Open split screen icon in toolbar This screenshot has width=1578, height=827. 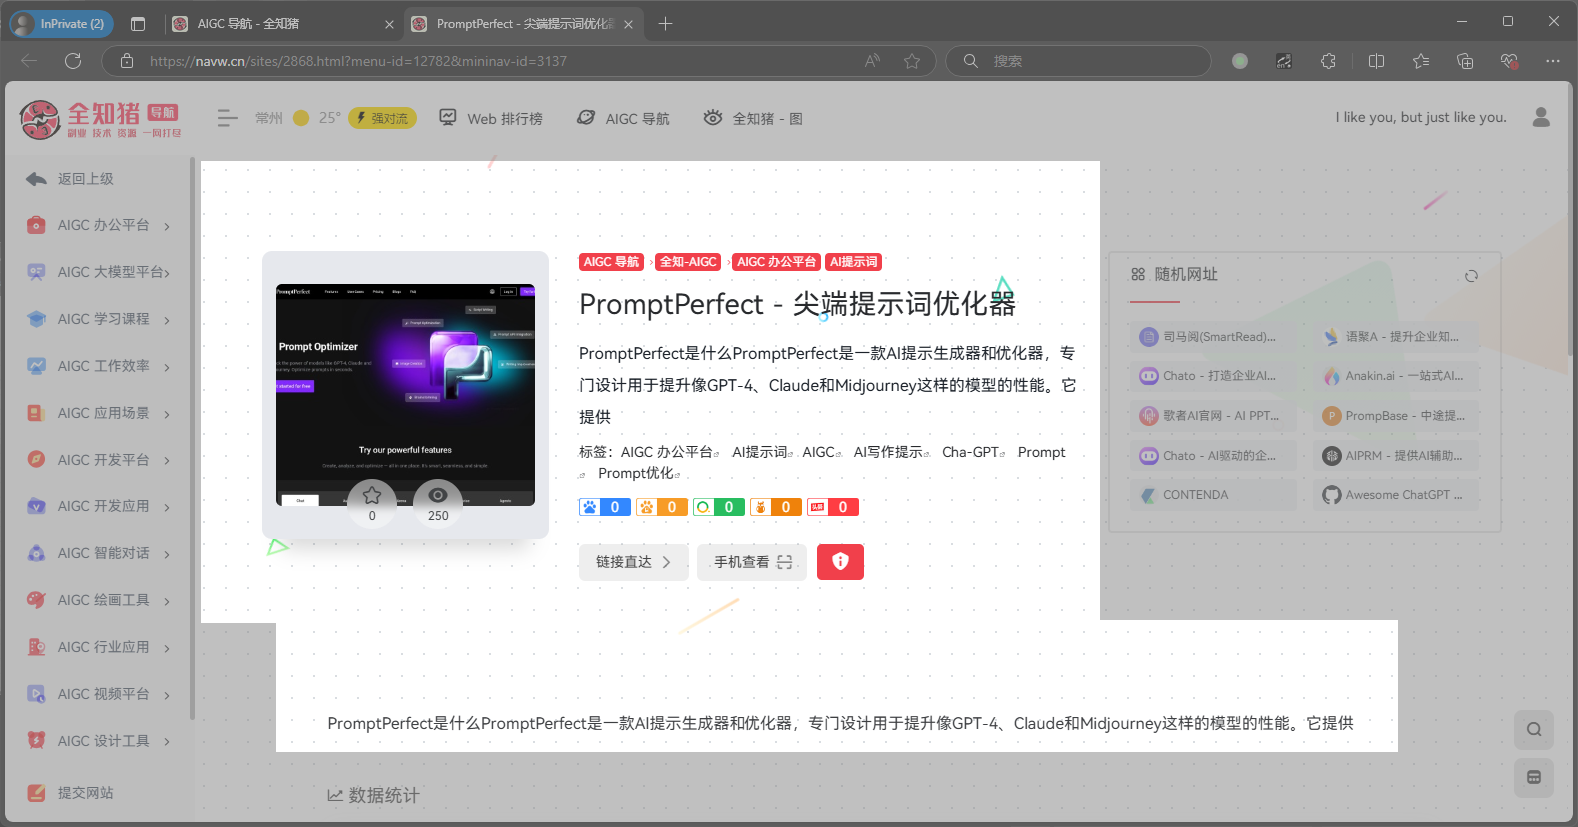pyautogui.click(x=1376, y=61)
